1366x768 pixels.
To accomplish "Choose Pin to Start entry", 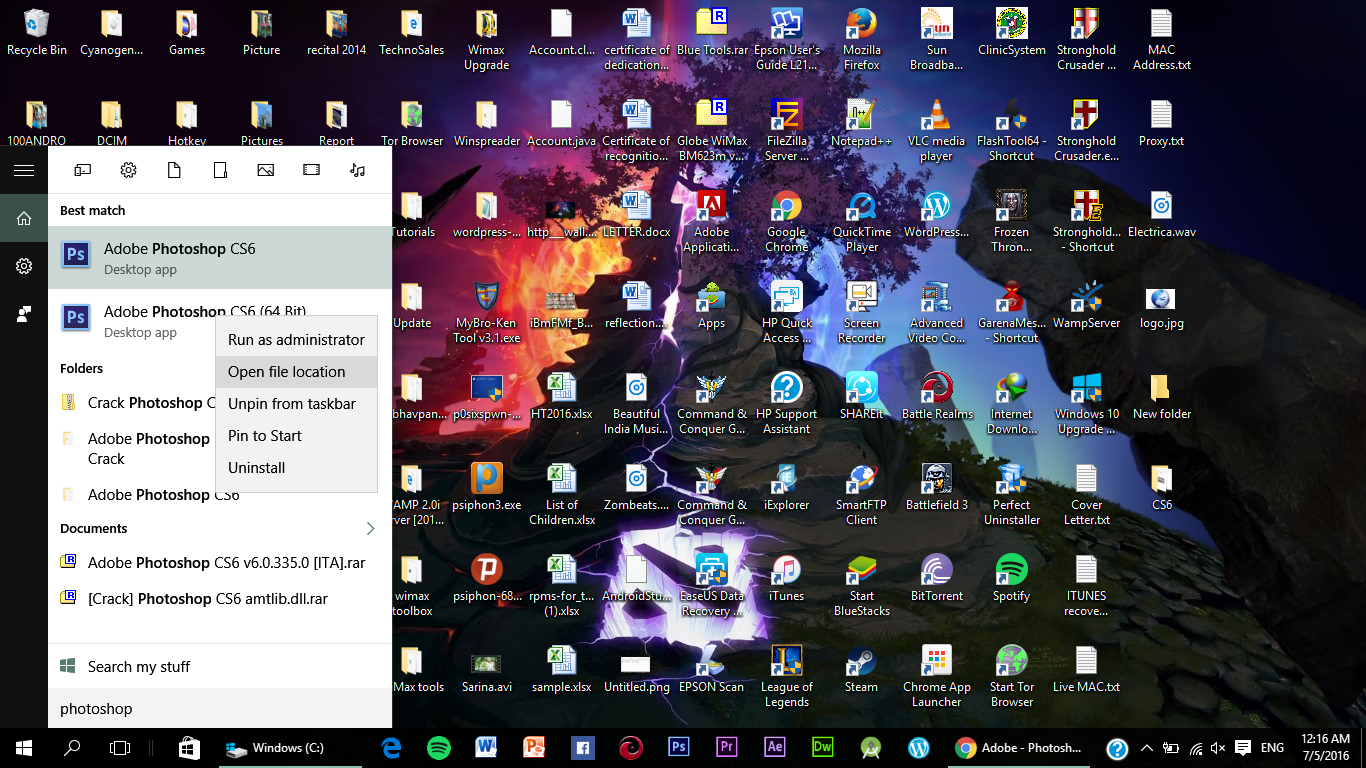I will click(296, 436).
